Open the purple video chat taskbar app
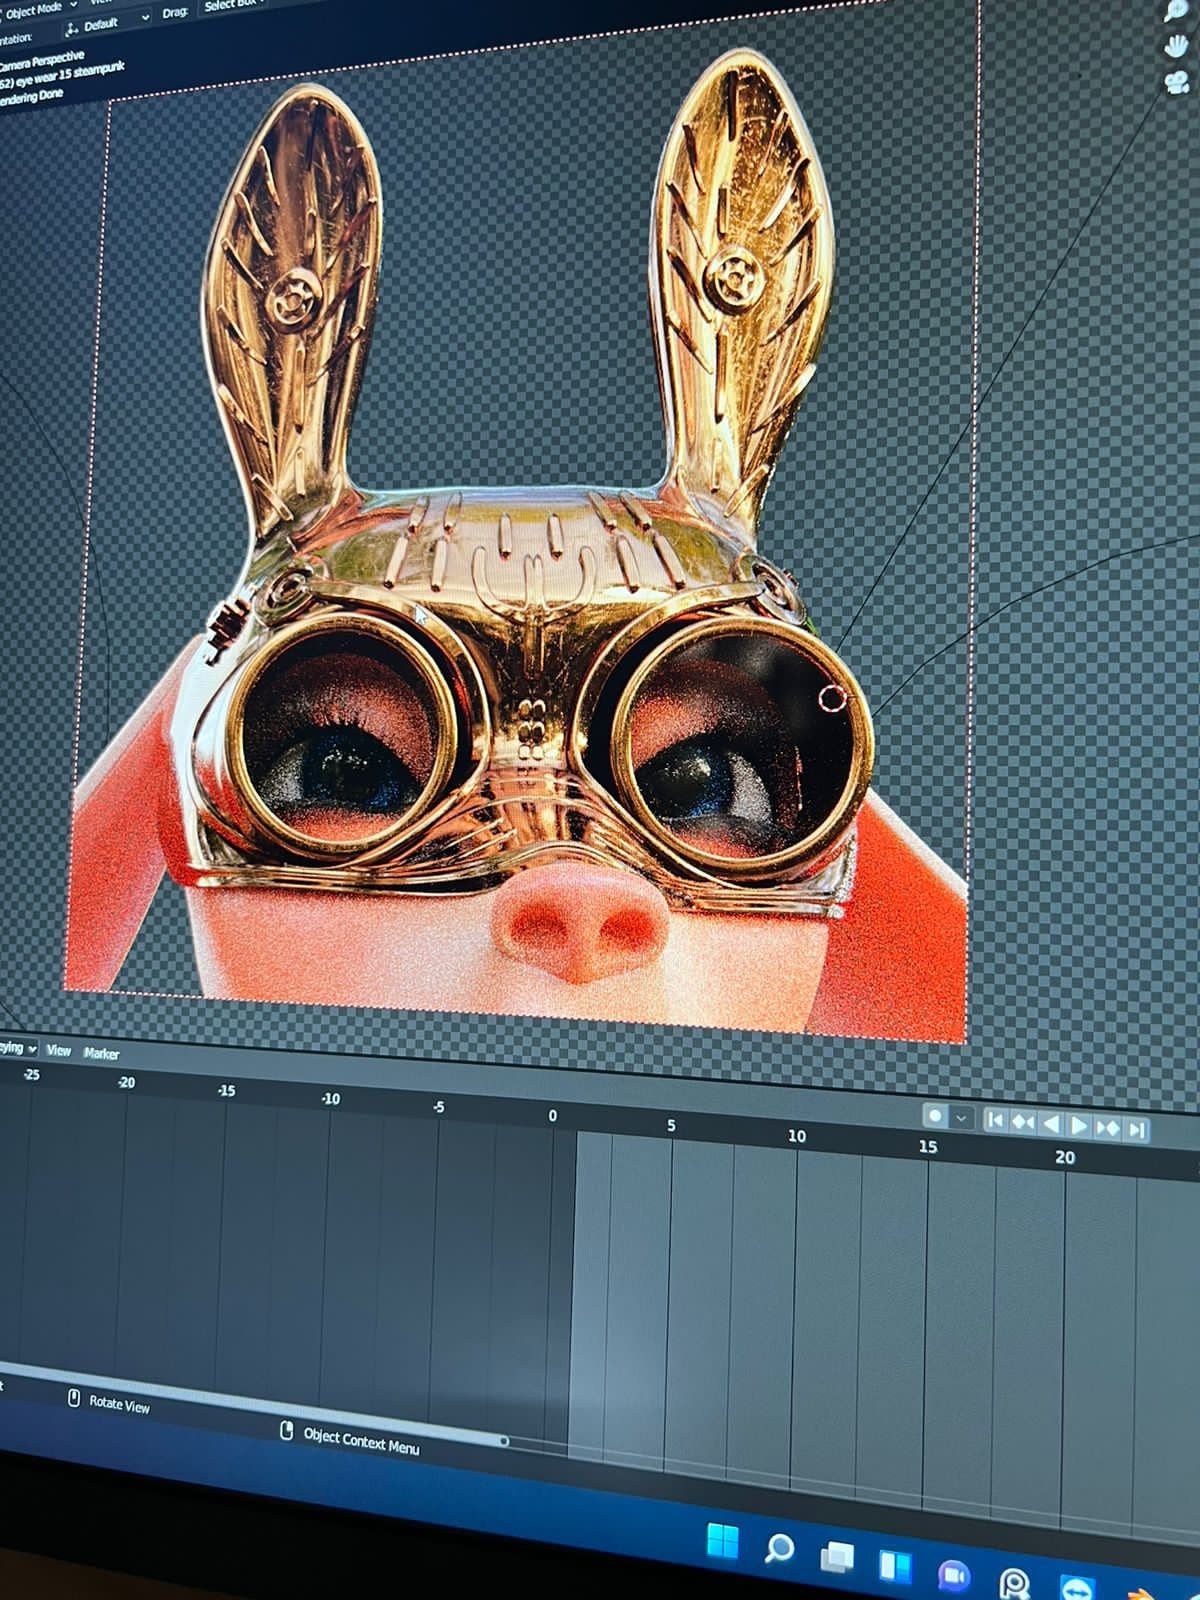 point(954,1575)
